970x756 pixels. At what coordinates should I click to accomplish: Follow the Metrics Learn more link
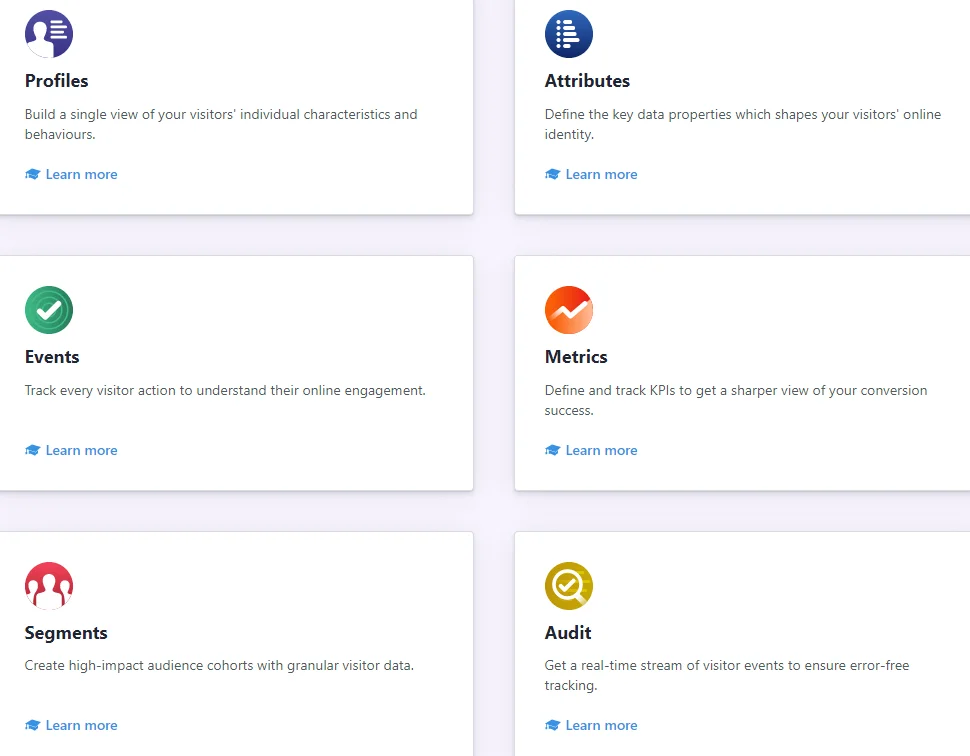tap(601, 450)
